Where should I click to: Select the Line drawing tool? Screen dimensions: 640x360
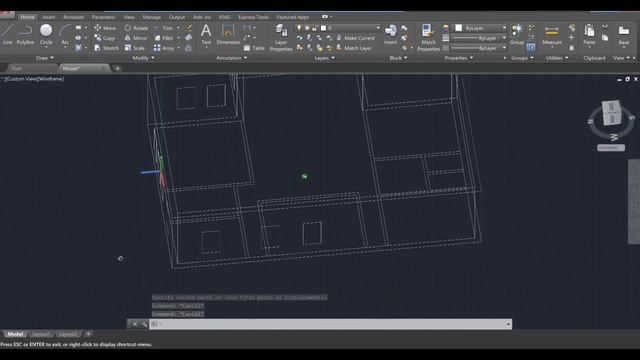coord(7,34)
